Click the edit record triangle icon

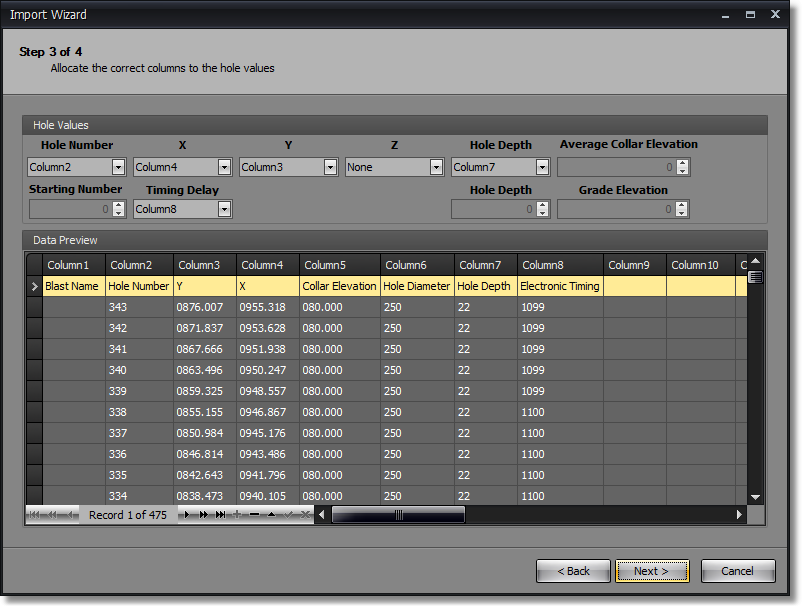[271, 515]
